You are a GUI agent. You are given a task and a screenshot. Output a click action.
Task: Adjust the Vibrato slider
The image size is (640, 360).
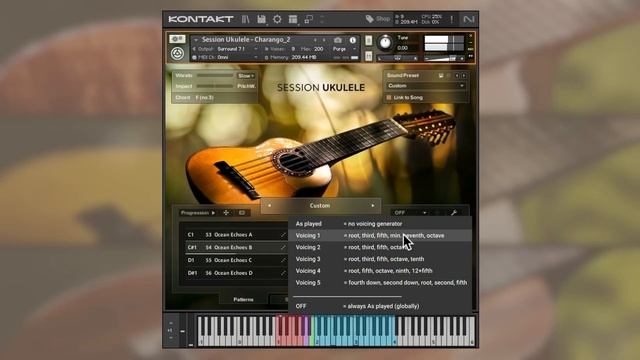click(x=215, y=76)
